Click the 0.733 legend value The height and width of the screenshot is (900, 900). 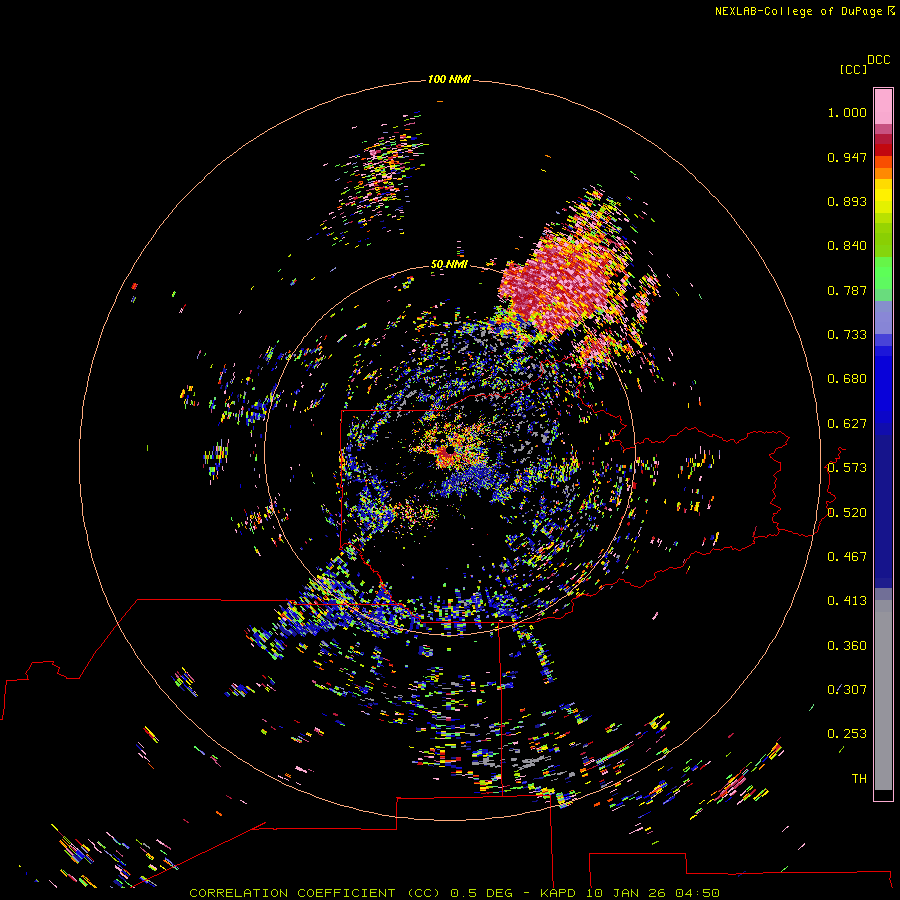click(x=847, y=335)
